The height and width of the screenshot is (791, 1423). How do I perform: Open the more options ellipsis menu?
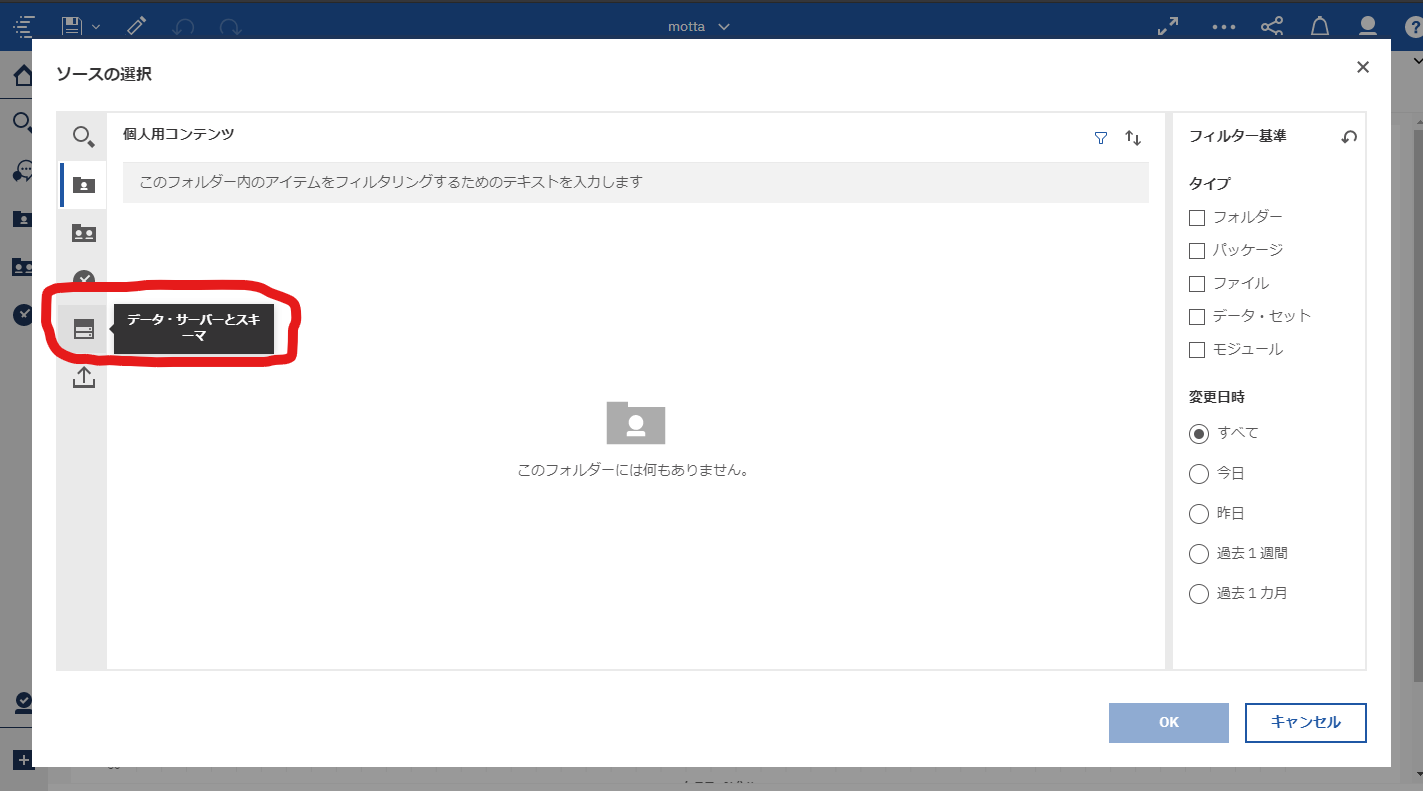pos(1223,26)
